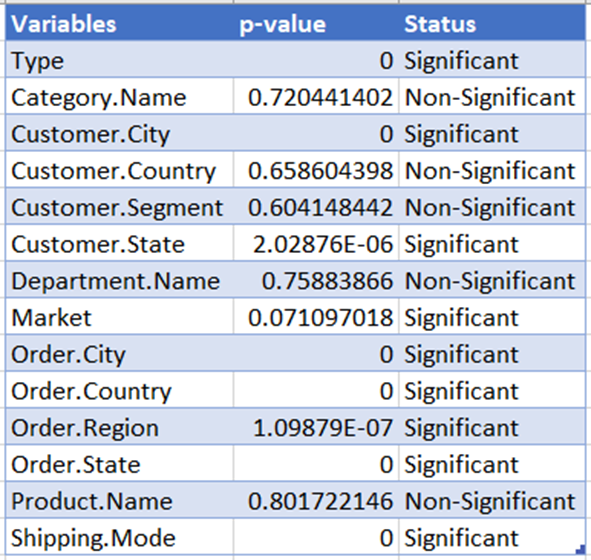Viewport: 591px width, 560px height.
Task: Select the 2.02876E-06 p-value cell
Action: pos(316,244)
